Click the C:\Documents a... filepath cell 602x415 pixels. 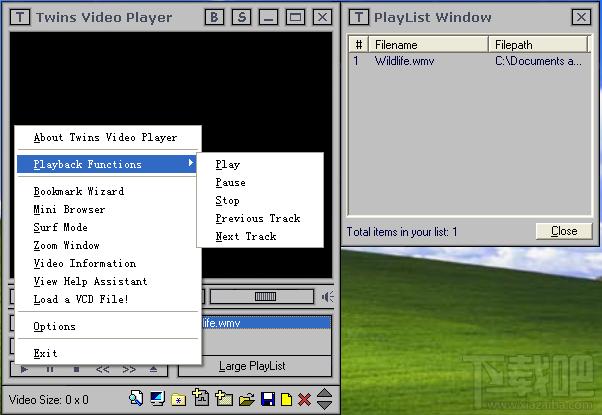click(538, 61)
